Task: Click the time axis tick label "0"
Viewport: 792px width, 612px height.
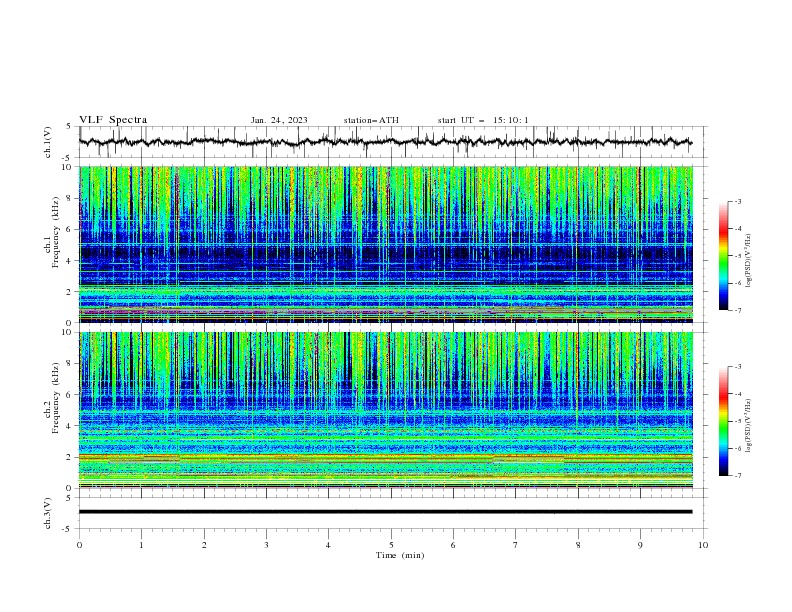Action: point(79,545)
